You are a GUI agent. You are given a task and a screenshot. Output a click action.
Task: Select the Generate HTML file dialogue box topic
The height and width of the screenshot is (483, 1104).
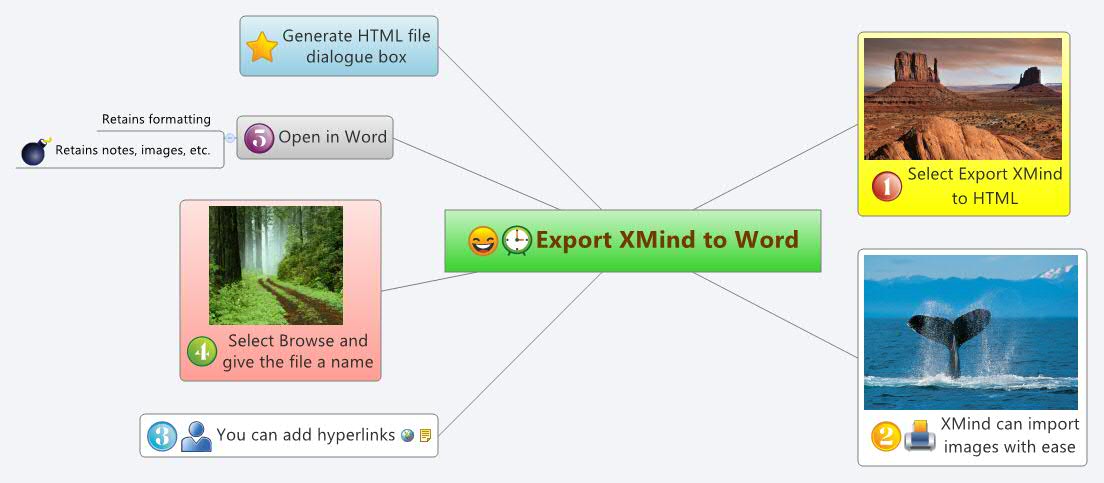[356, 46]
